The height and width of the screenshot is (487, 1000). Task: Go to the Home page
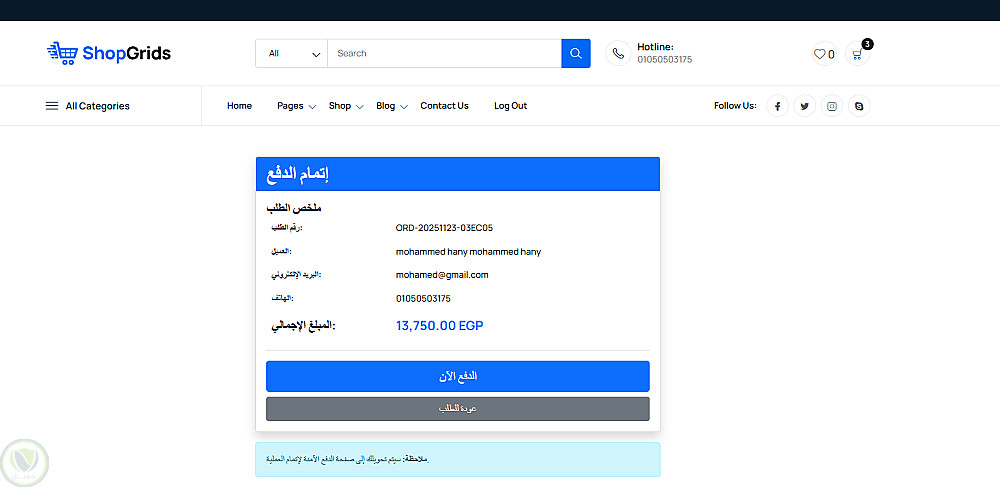point(239,106)
